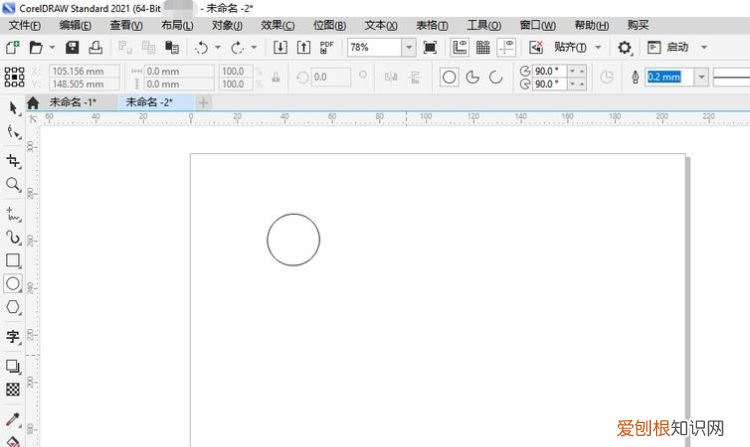
Task: Click the Export to PDF icon
Action: 326,47
